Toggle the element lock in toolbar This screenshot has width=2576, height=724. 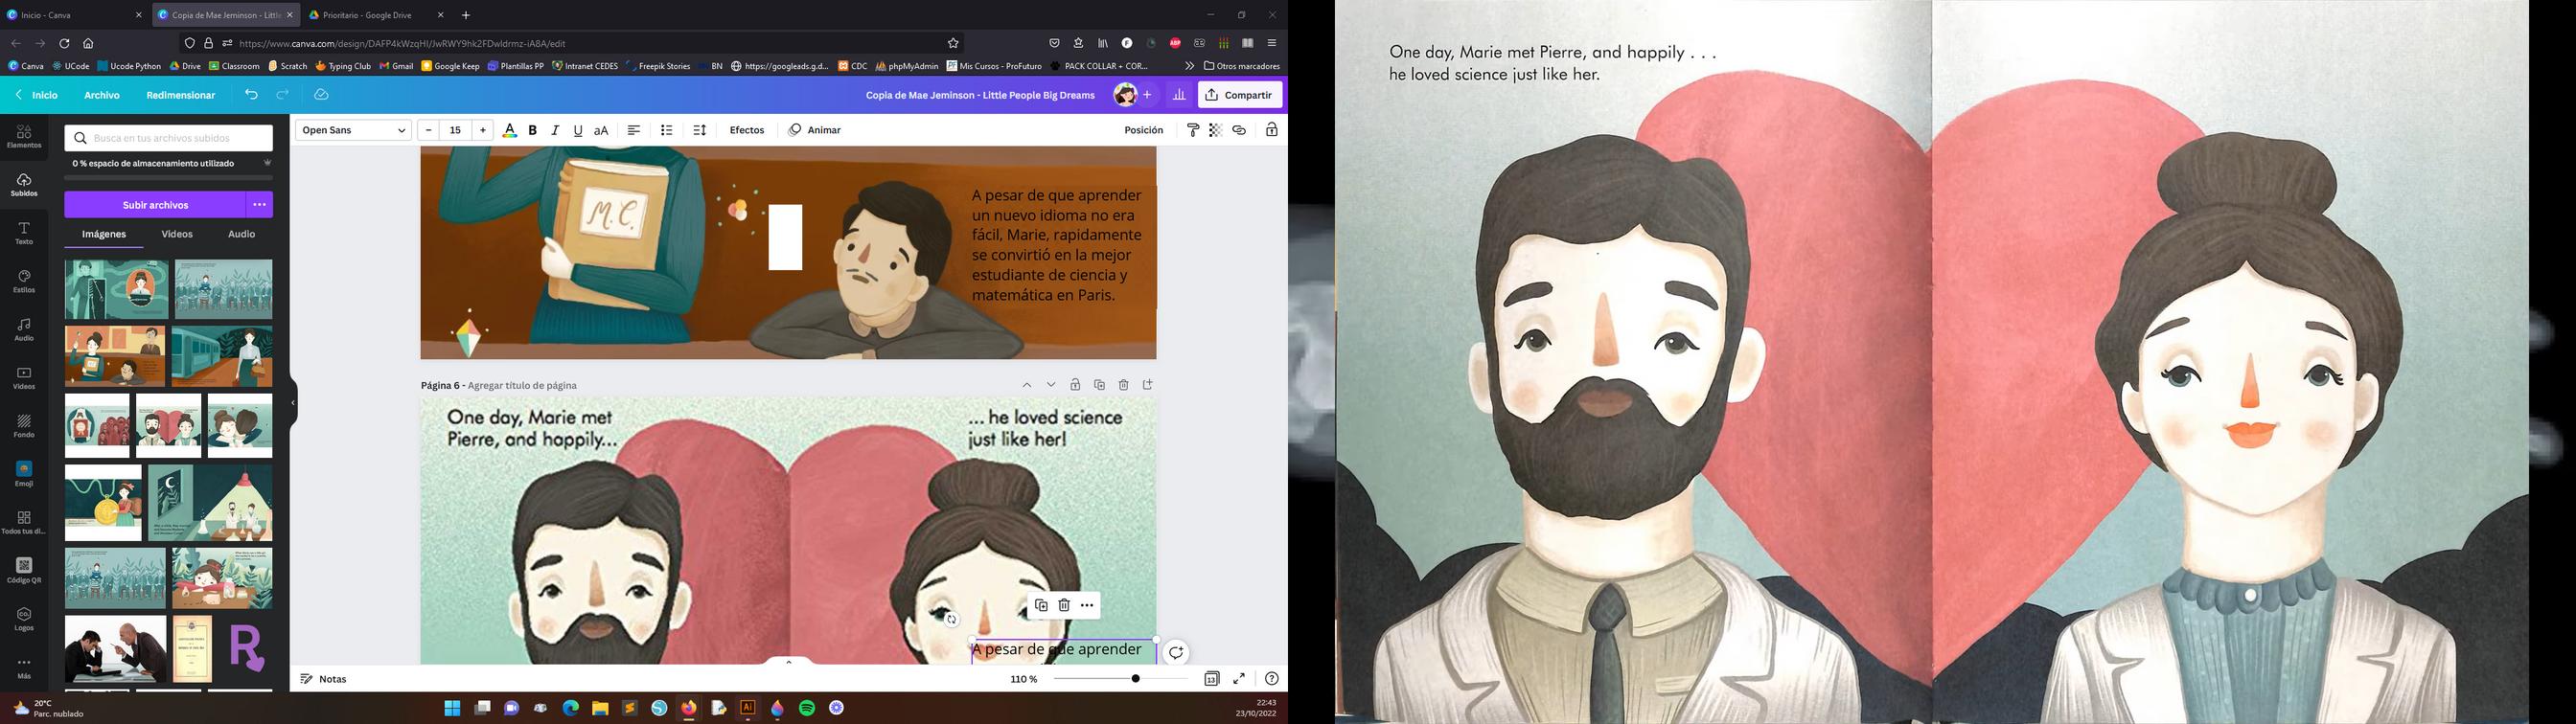pyautogui.click(x=1272, y=130)
